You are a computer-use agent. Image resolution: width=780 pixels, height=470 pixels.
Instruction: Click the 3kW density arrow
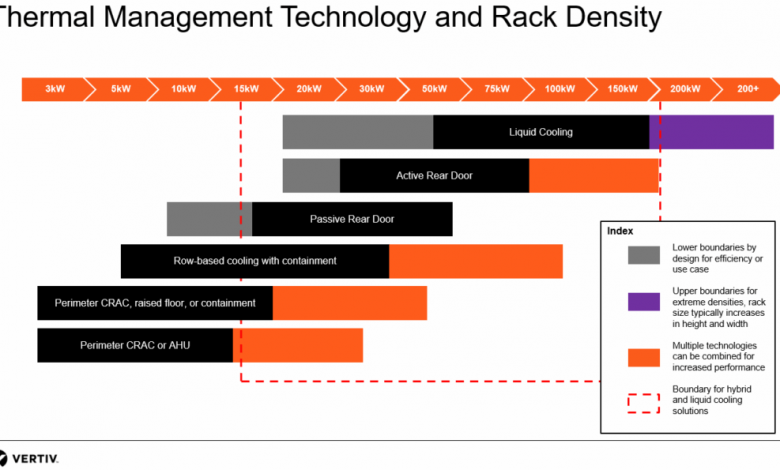(x=55, y=90)
